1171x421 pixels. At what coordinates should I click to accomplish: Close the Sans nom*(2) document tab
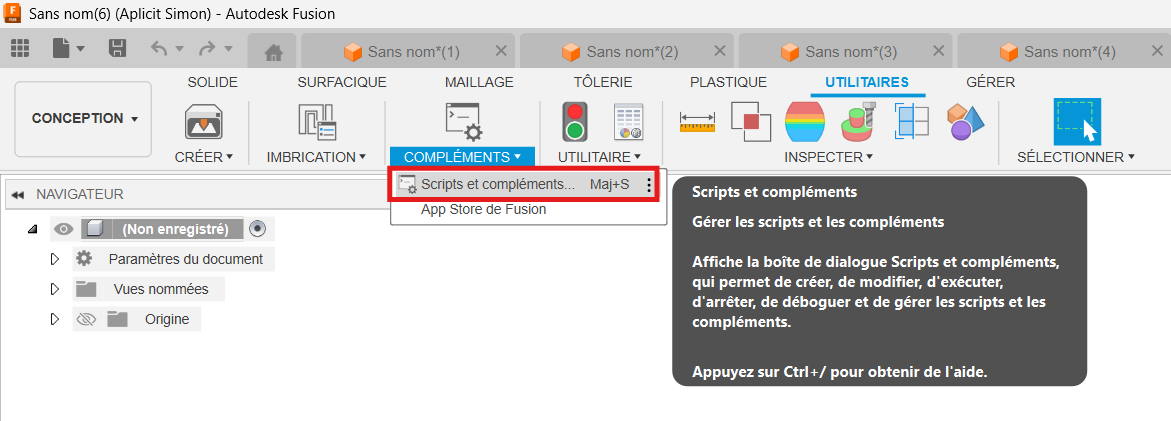[x=720, y=52]
